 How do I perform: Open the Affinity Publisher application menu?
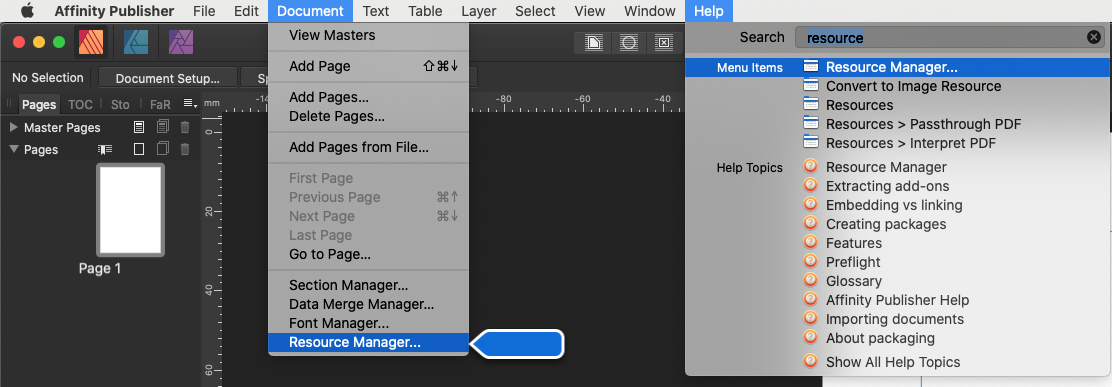[x=114, y=11]
